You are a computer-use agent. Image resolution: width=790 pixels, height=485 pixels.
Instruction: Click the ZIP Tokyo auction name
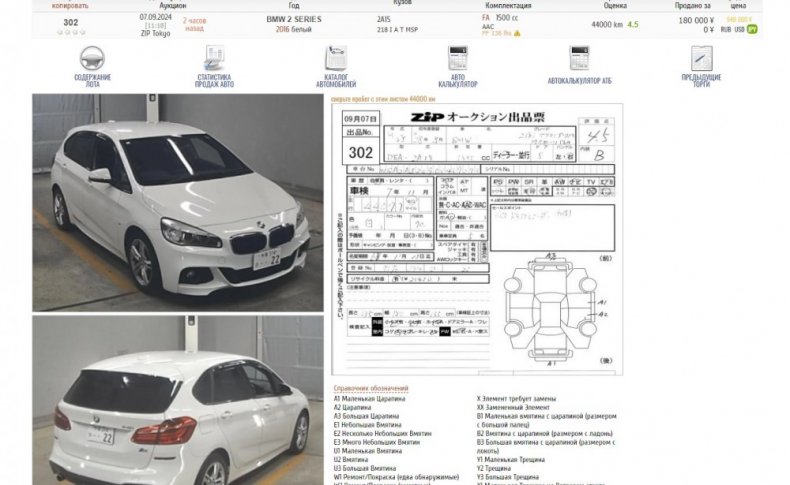156,33
